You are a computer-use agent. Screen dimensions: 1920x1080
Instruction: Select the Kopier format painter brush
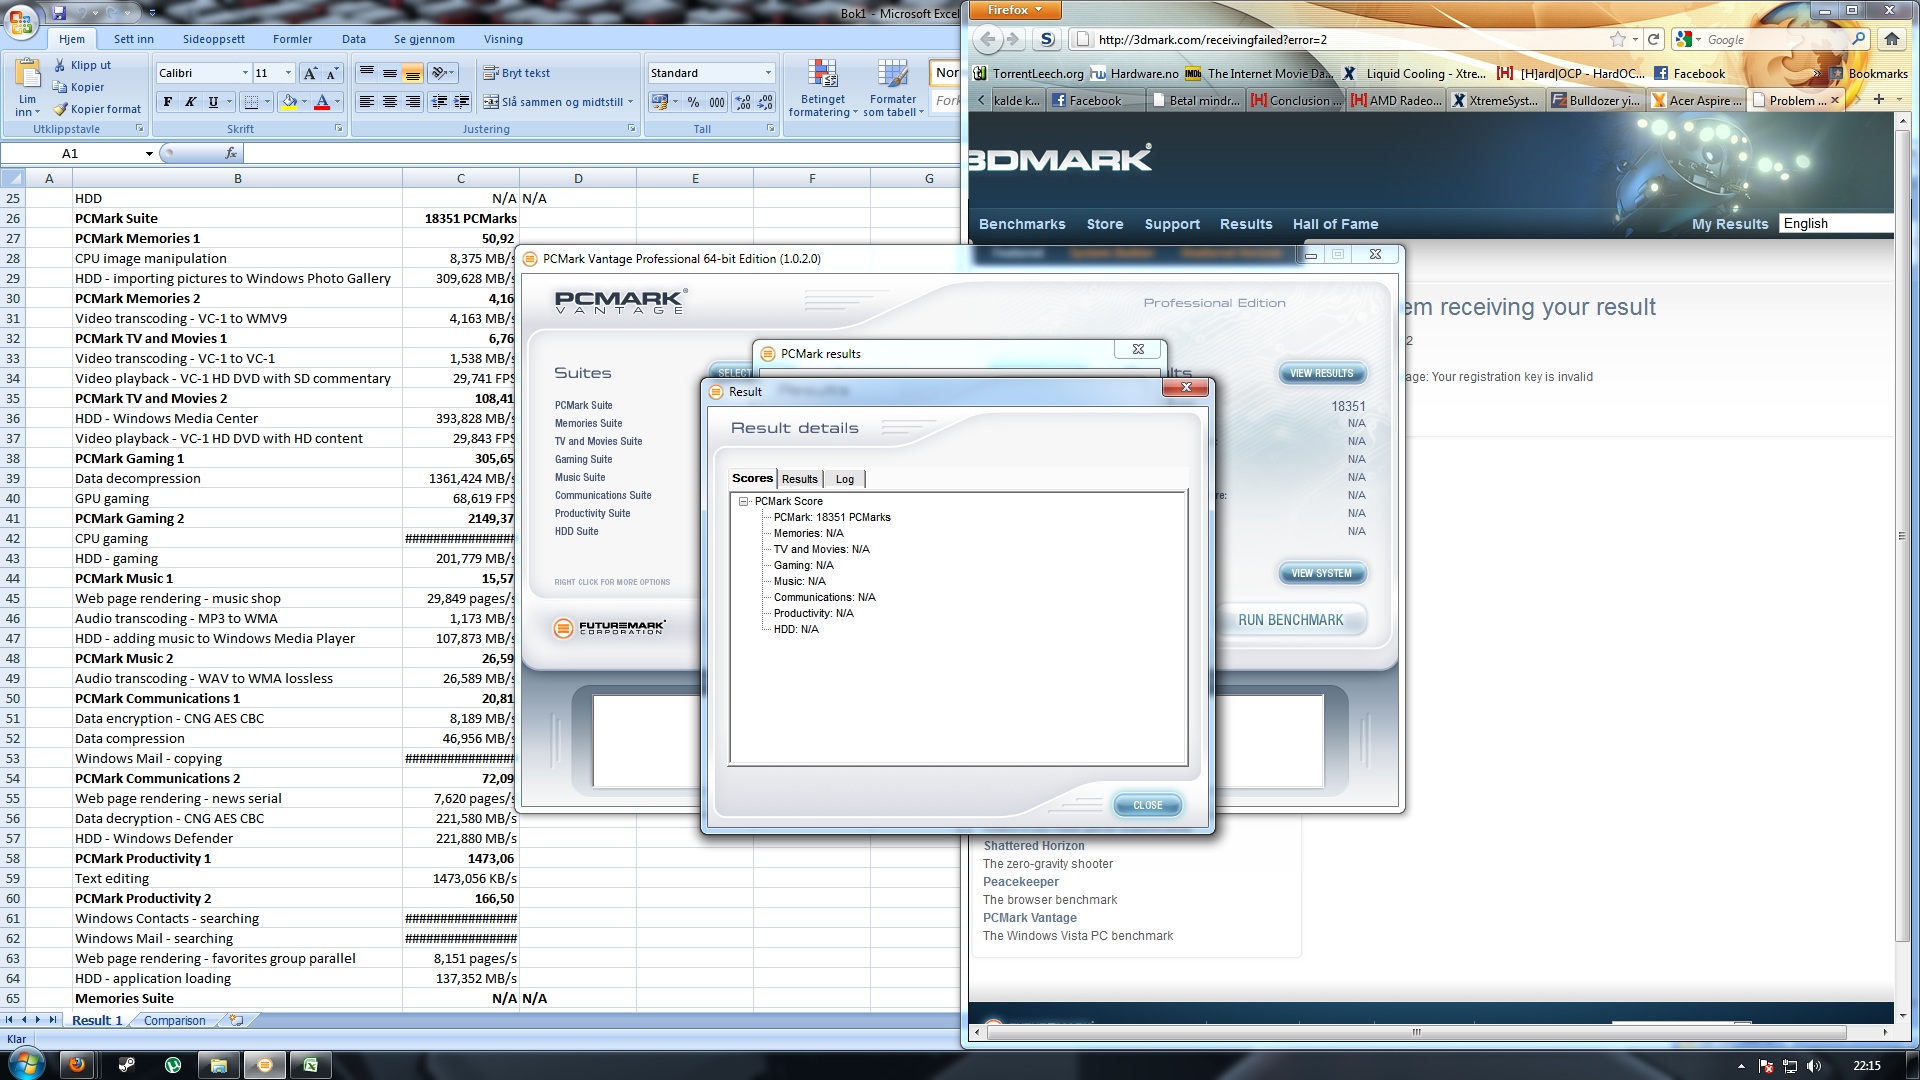[x=59, y=109]
